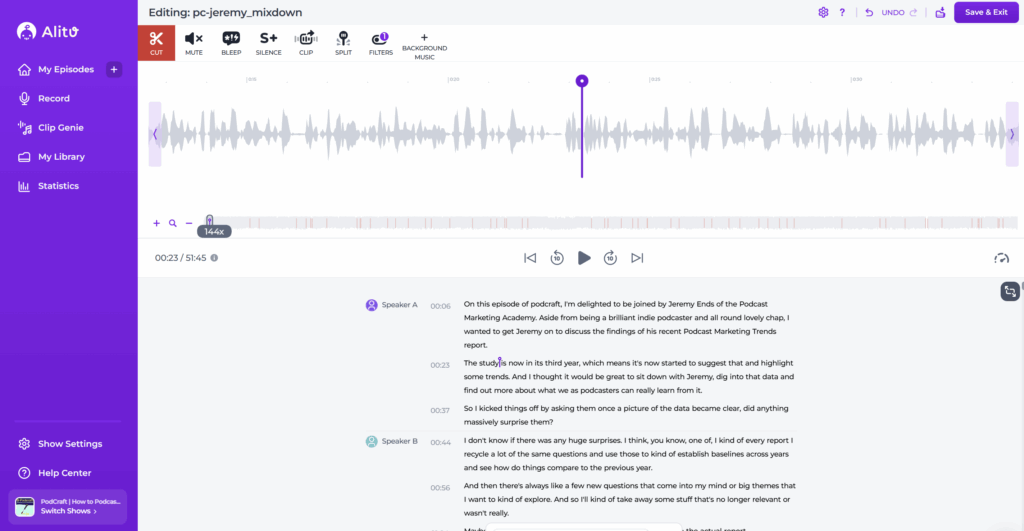1024x531 pixels.
Task: Select the Clip tool
Action: pyautogui.click(x=306, y=43)
